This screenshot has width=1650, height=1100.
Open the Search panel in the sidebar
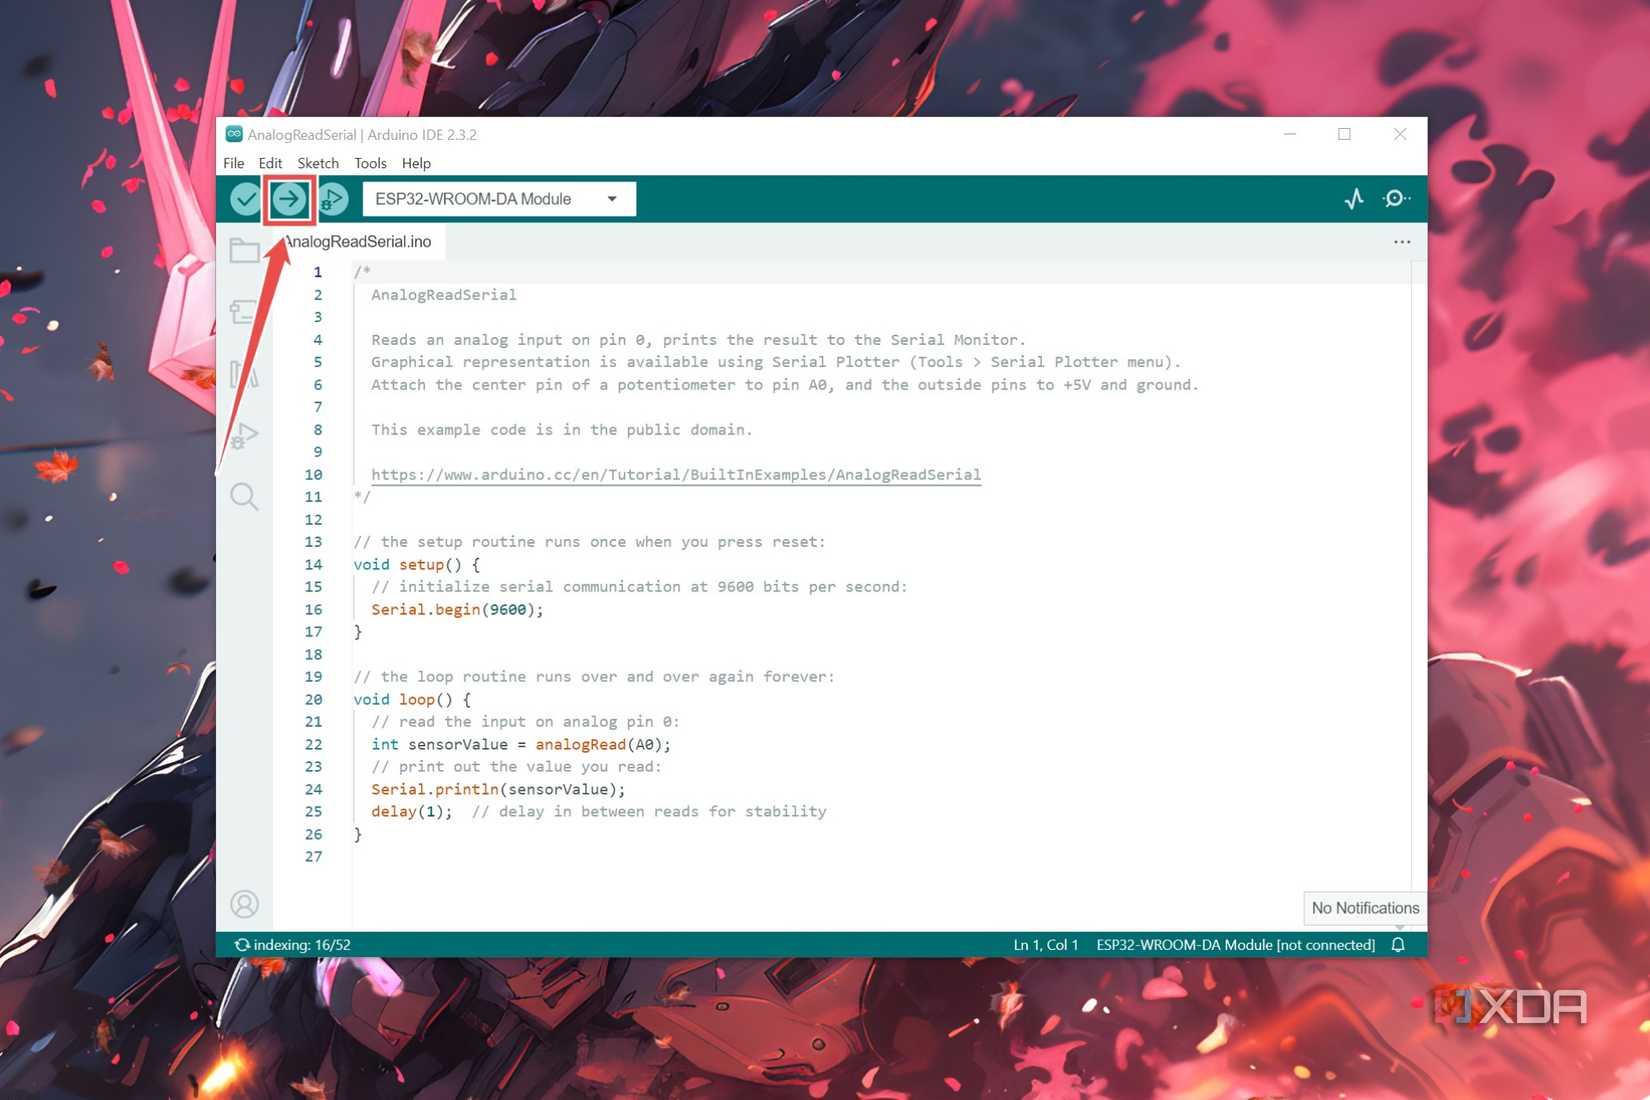point(244,496)
